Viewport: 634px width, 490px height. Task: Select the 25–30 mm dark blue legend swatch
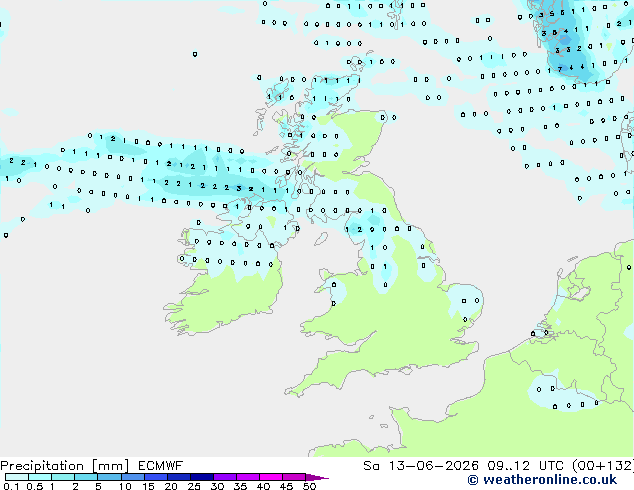click(x=201, y=477)
